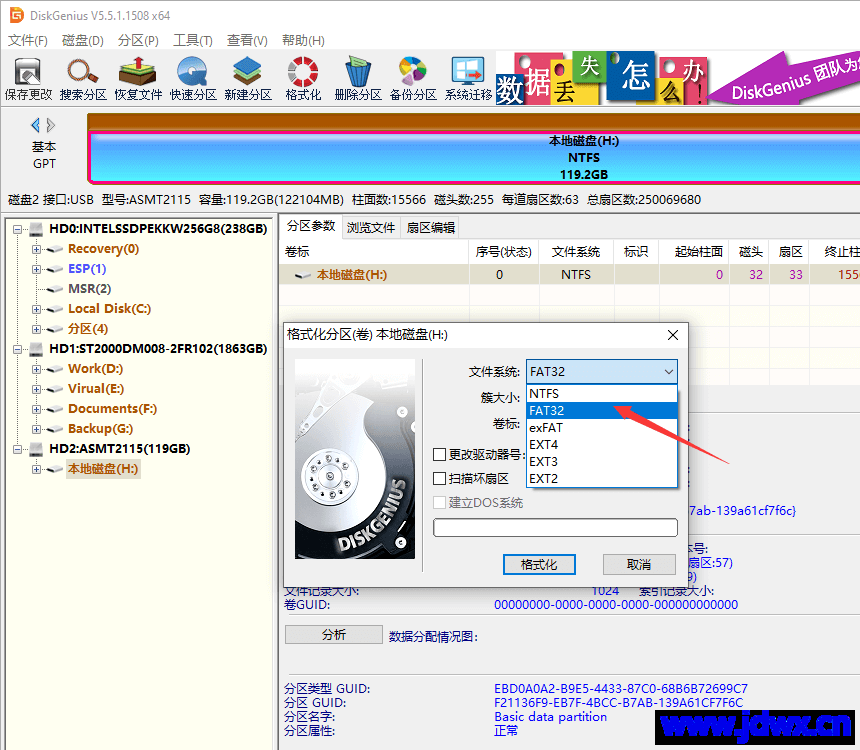
Task: Open the 文件(F) menu
Action: click(x=27, y=41)
